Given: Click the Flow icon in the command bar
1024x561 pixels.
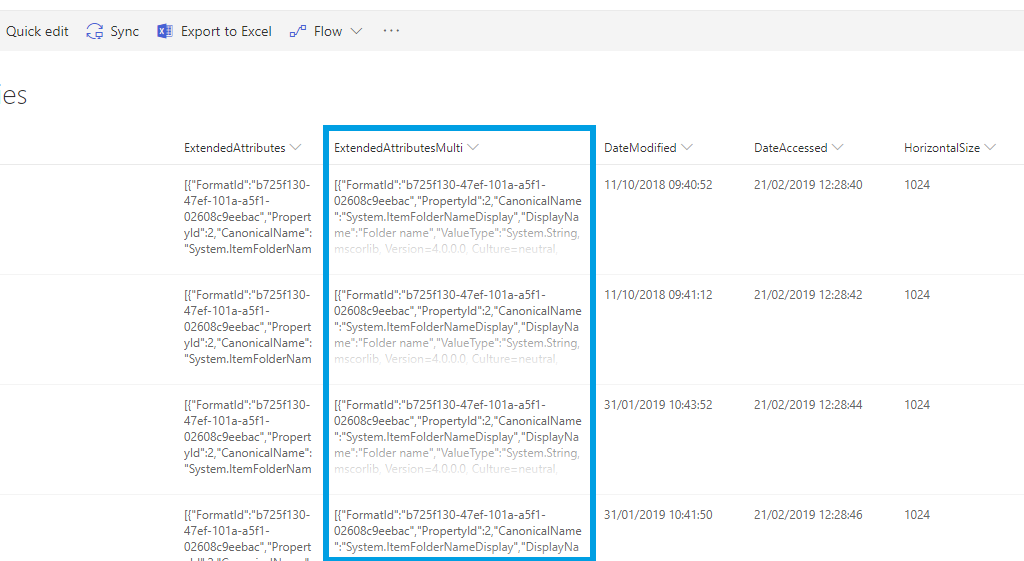Looking at the screenshot, I should tap(298, 31).
